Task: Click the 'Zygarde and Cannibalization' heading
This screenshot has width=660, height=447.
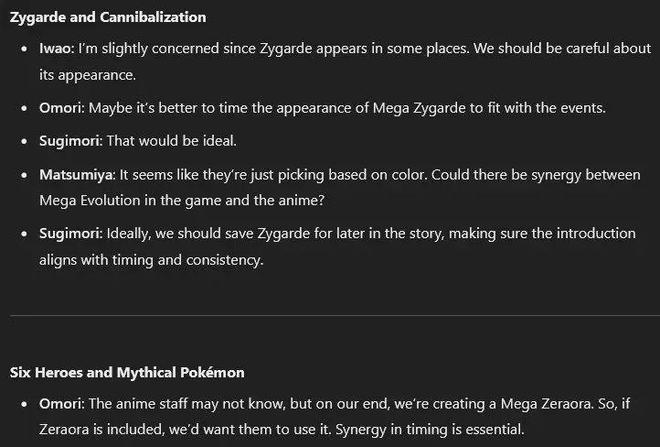Action: click(108, 17)
